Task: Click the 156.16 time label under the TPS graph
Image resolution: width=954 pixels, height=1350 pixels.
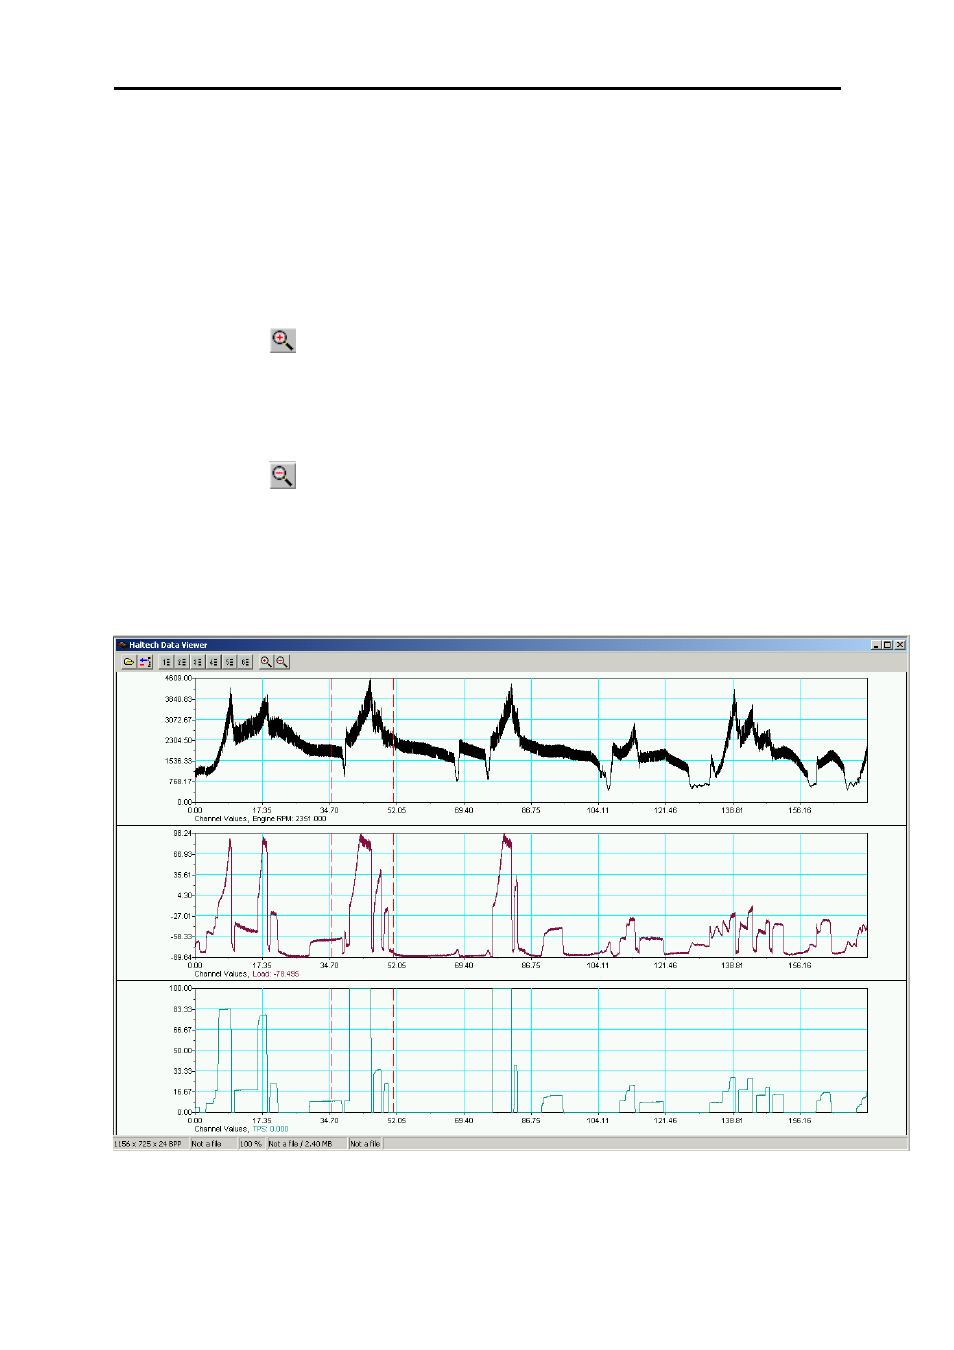Action: coord(800,1120)
